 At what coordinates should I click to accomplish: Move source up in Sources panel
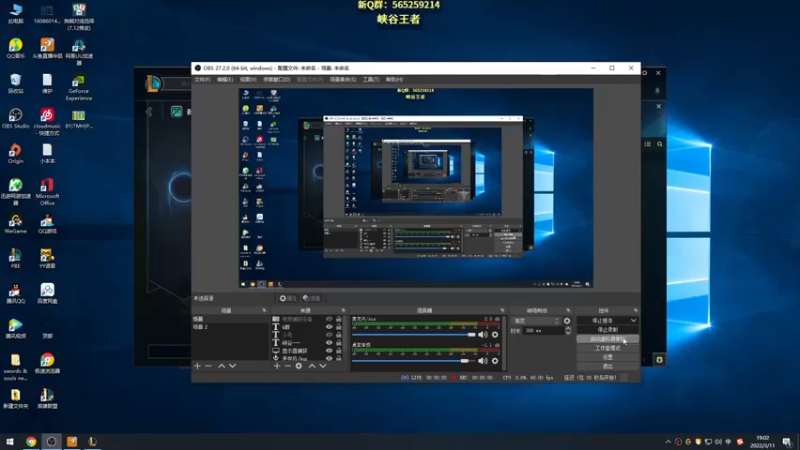(312, 366)
